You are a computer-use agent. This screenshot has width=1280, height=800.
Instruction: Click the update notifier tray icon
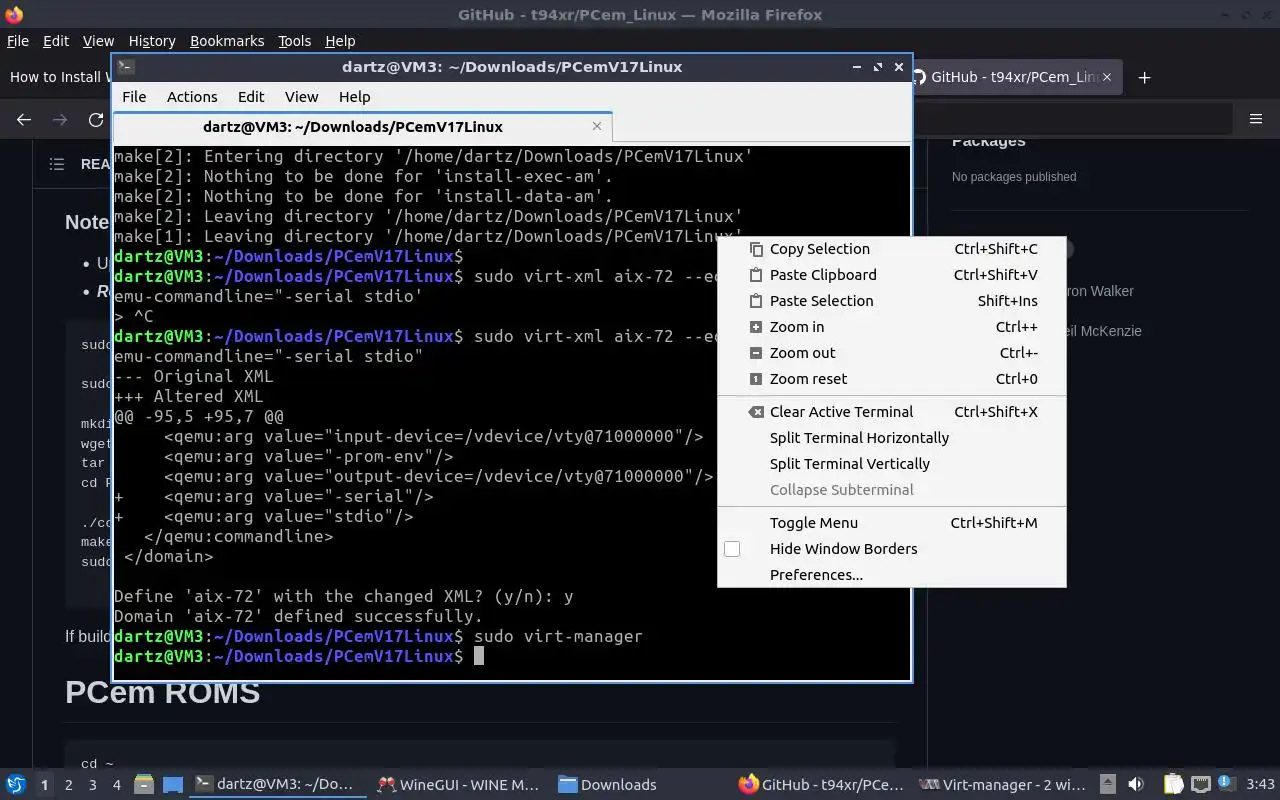point(1226,785)
